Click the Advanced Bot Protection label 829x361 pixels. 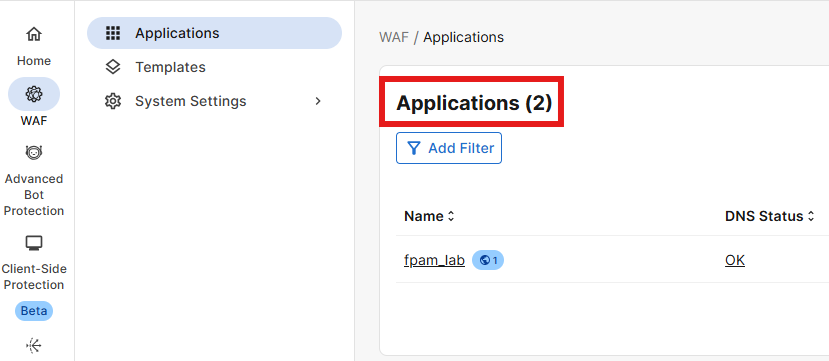tap(34, 195)
